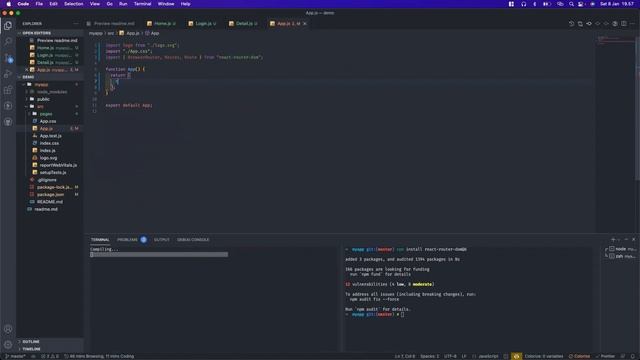Open language mode JavaScript selector
The height and width of the screenshot is (360, 640).
click(488, 356)
